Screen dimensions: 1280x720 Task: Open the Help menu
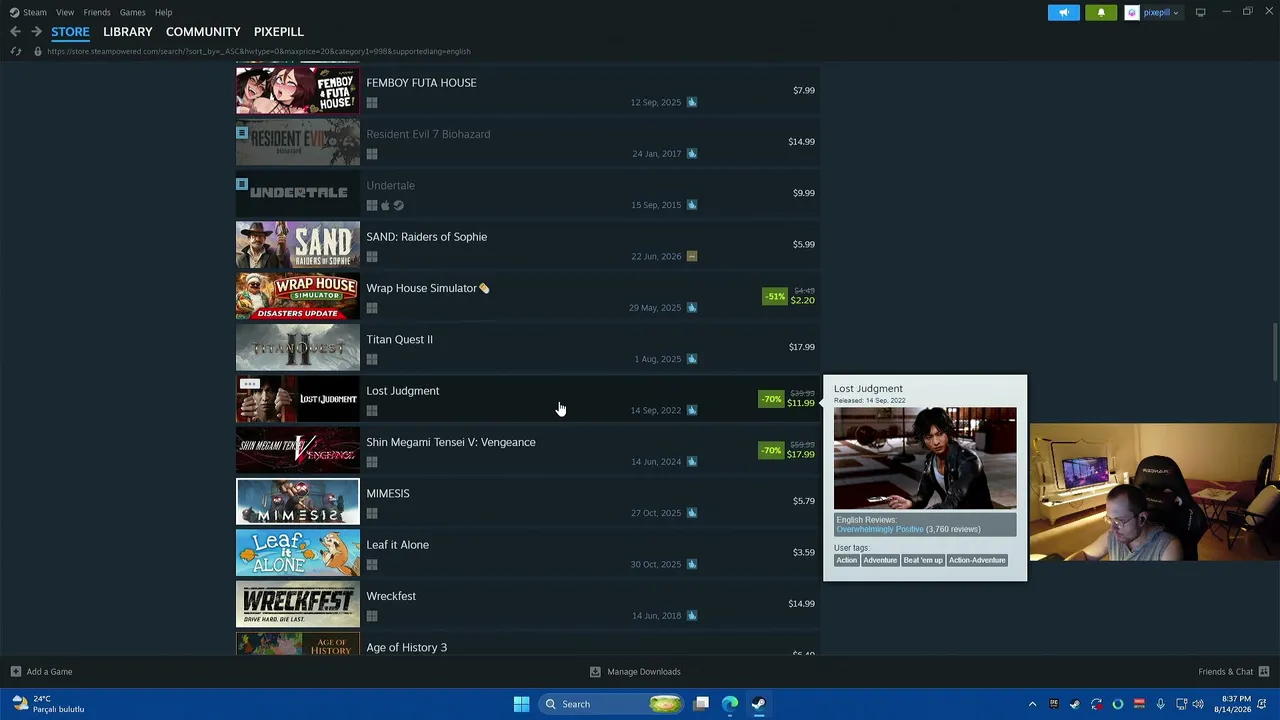click(163, 12)
